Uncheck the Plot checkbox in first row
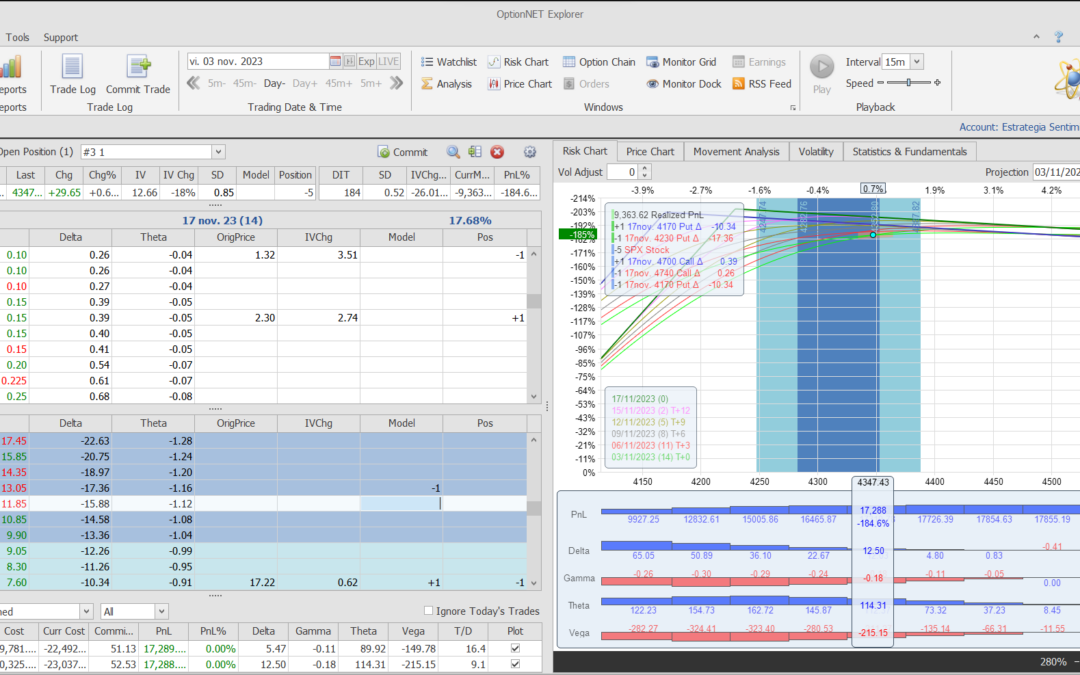This screenshot has width=1080, height=675. (515, 649)
